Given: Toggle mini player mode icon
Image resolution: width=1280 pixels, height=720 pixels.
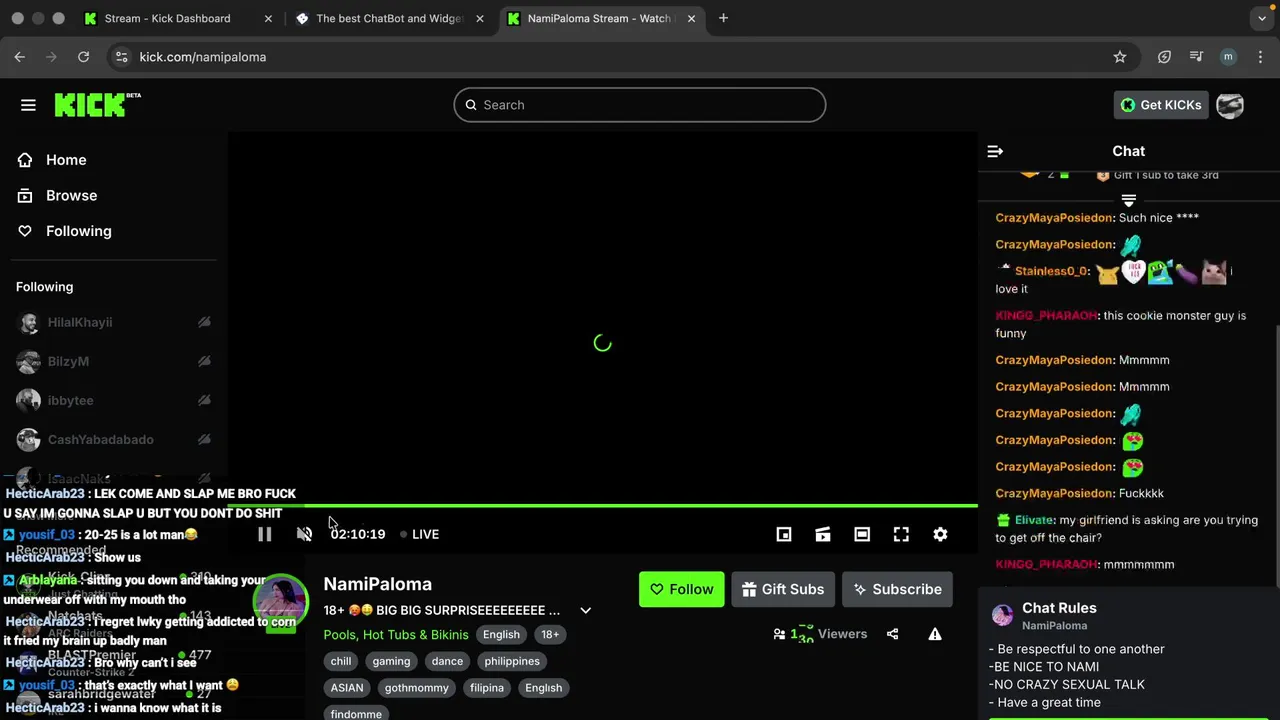Looking at the screenshot, I should click(784, 535).
